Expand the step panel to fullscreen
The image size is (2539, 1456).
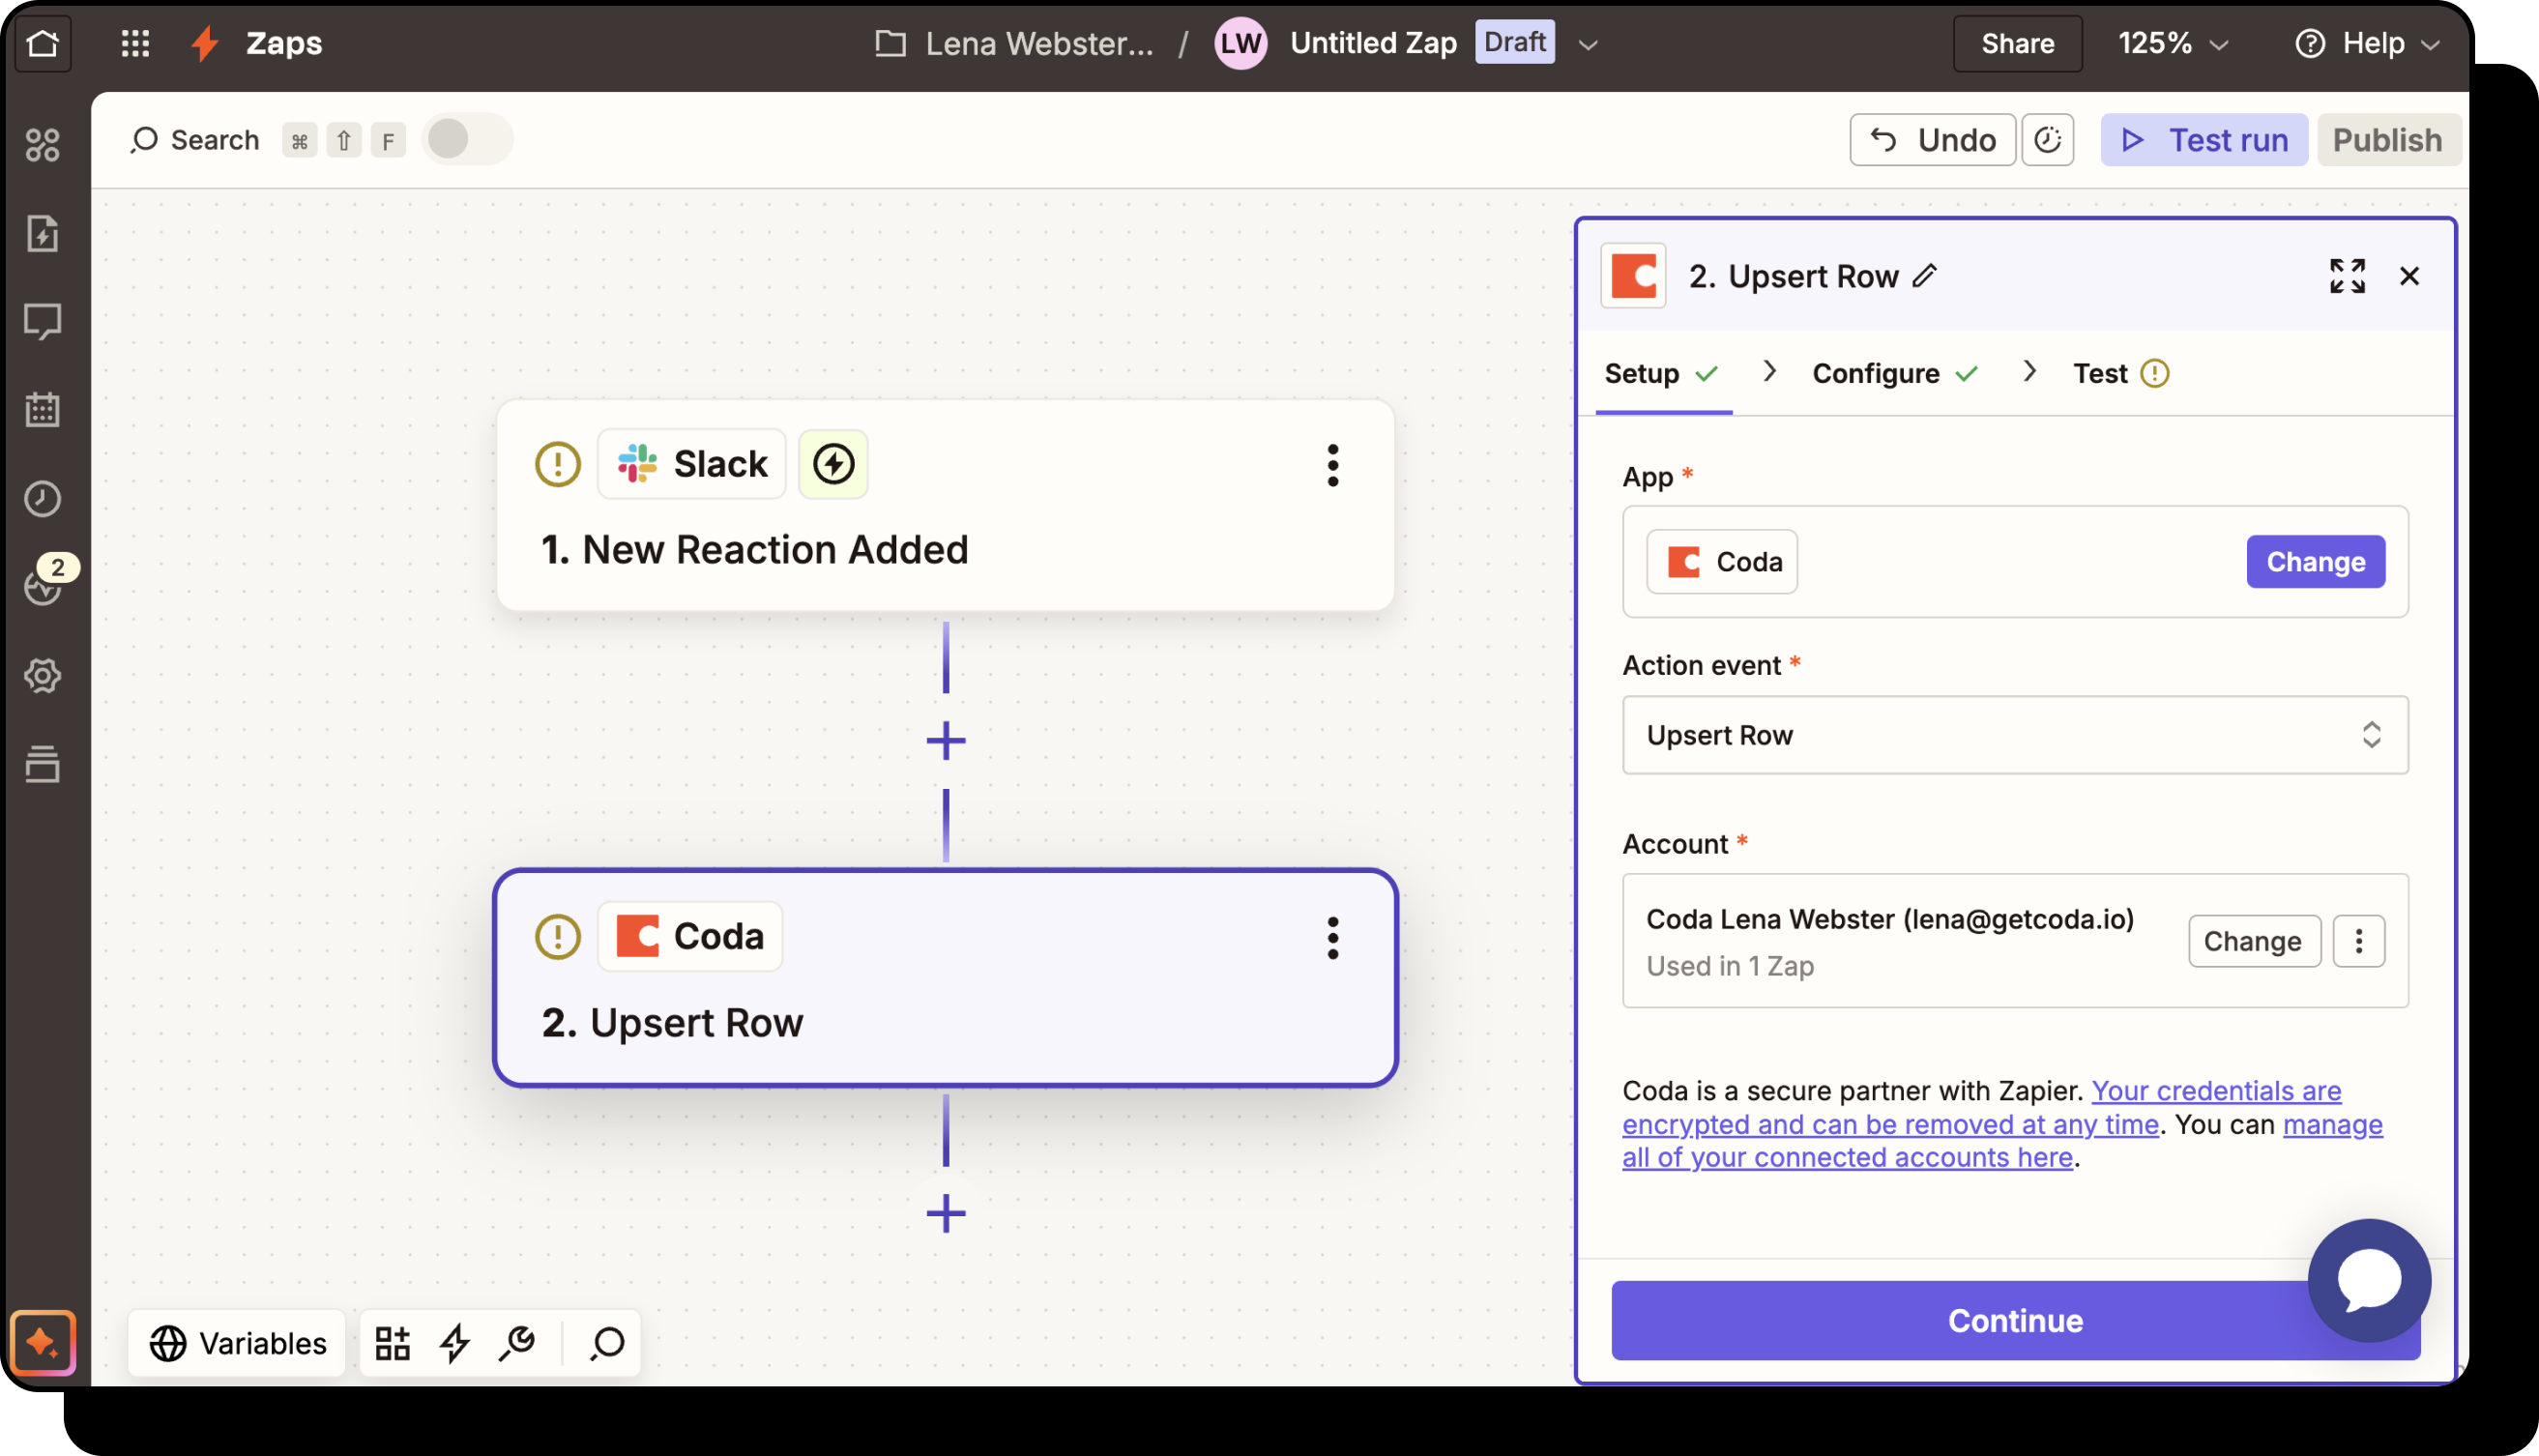pyautogui.click(x=2346, y=276)
